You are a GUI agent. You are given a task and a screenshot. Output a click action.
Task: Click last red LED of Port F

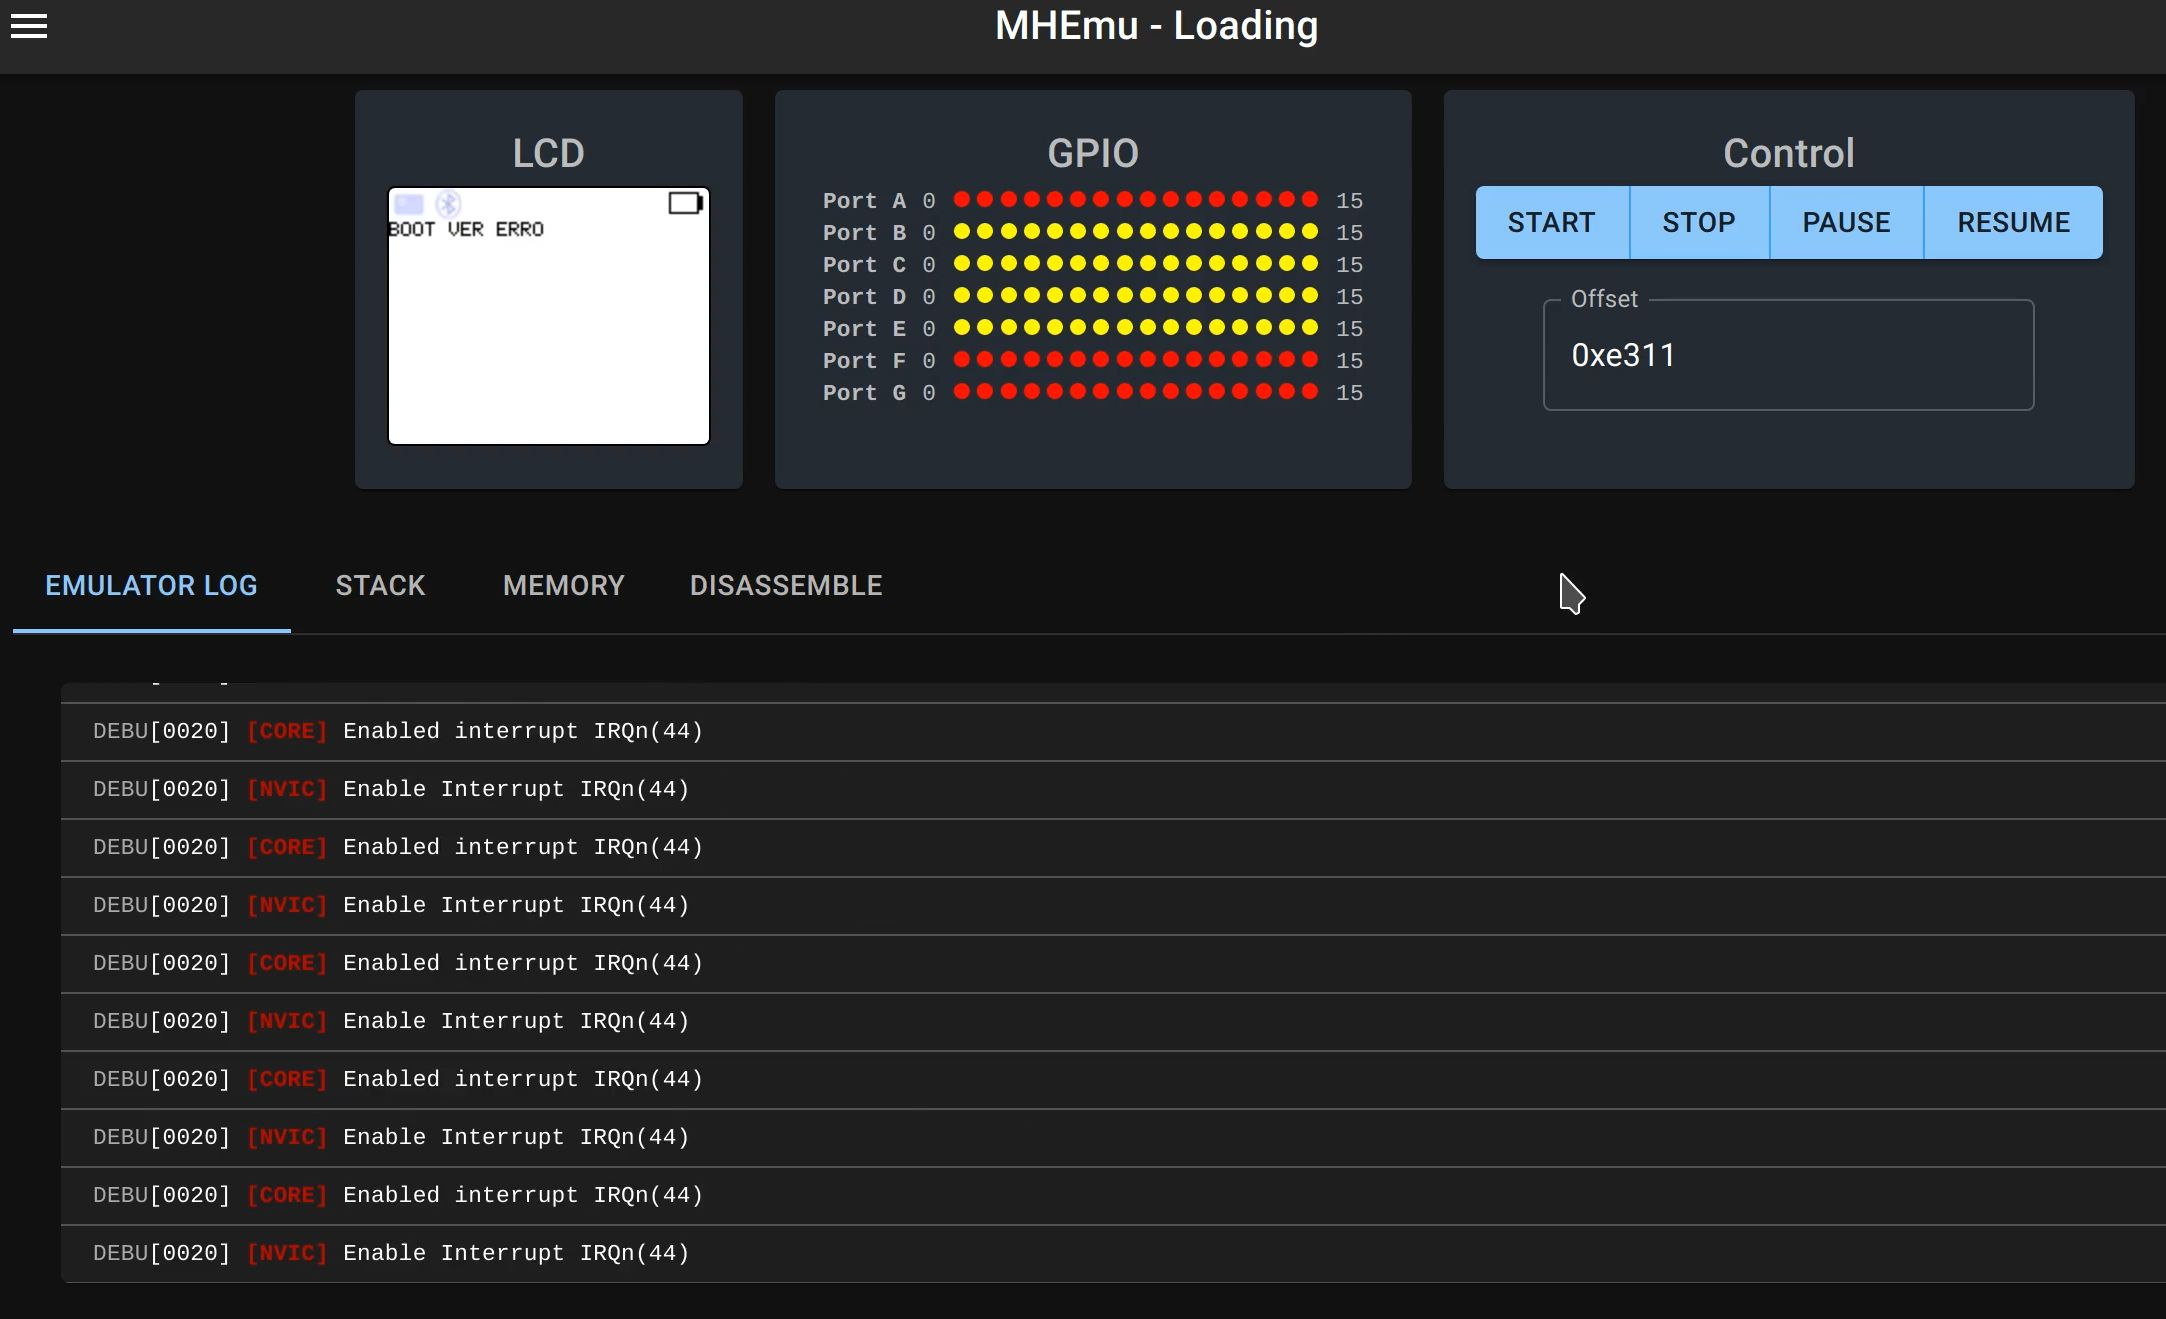1310,359
